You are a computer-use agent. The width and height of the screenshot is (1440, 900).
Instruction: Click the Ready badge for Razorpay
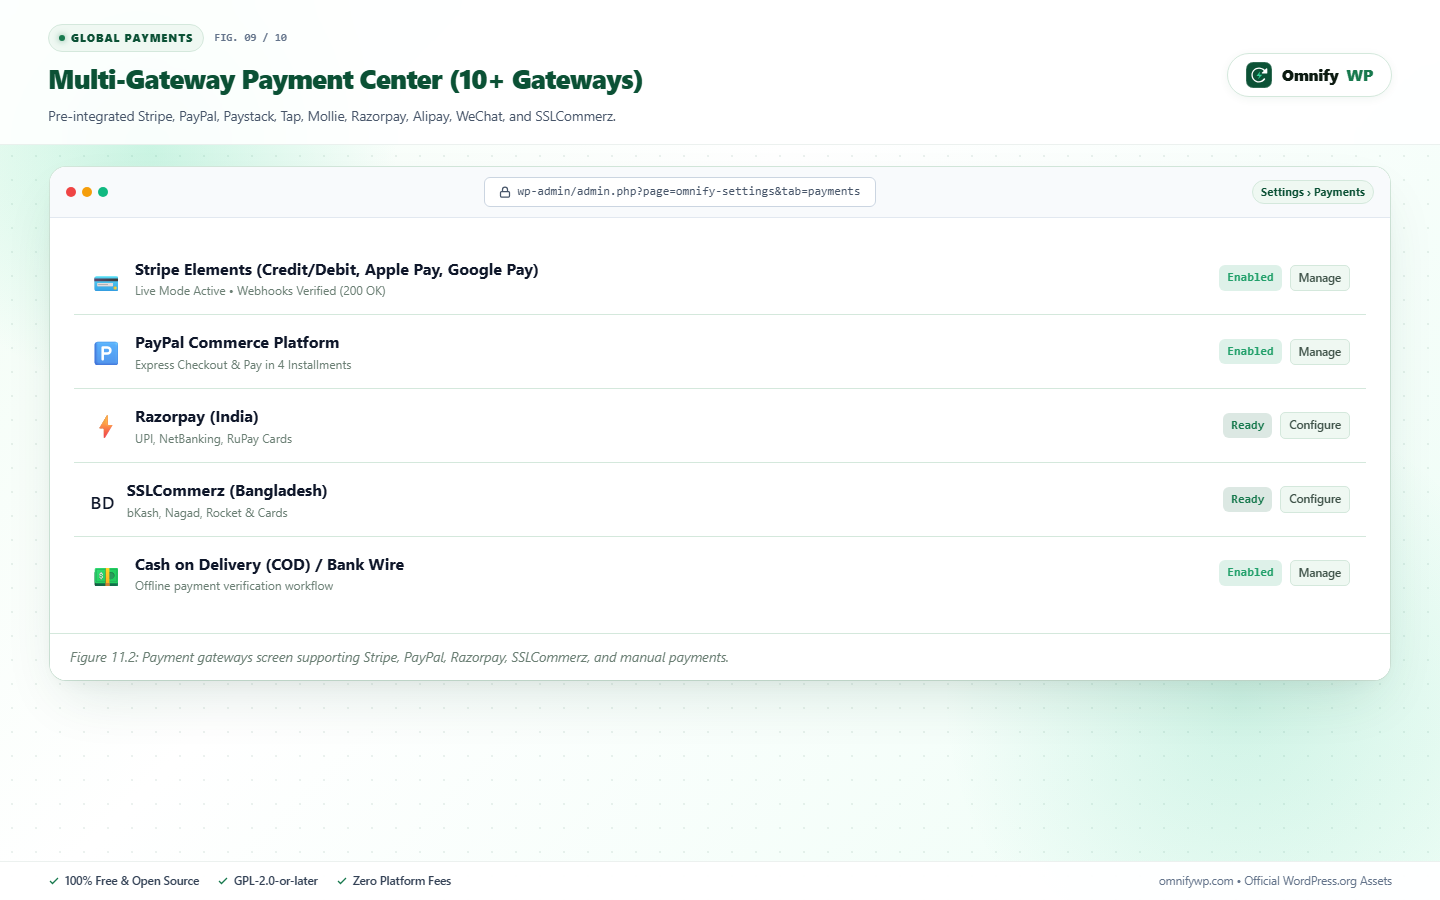1247,426
